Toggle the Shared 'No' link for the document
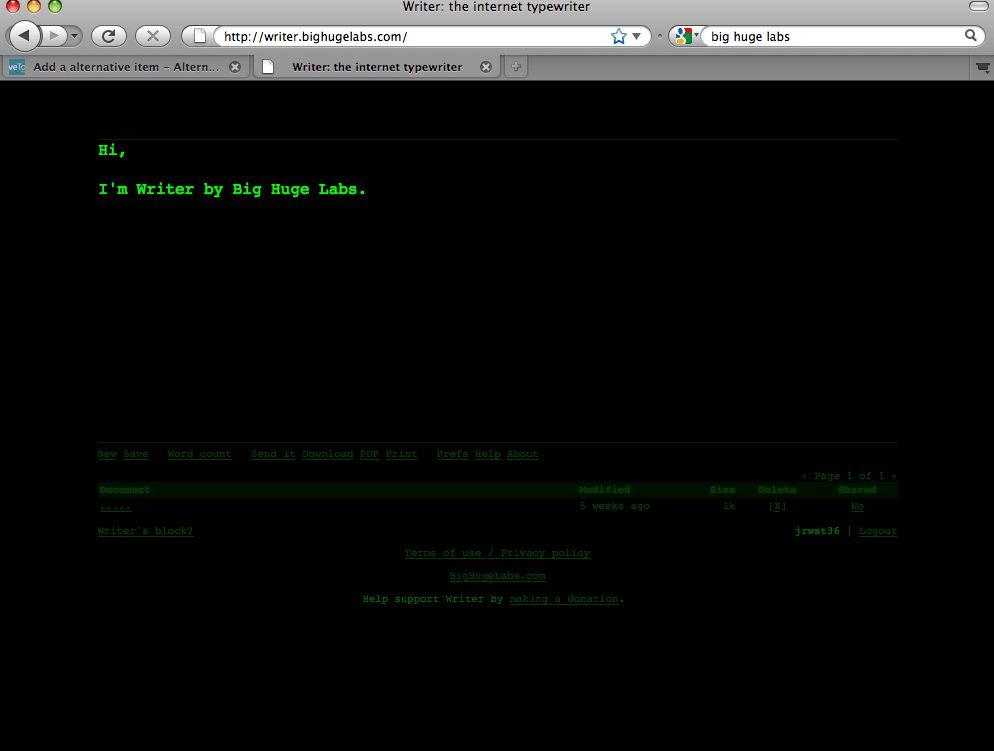Image resolution: width=994 pixels, height=751 pixels. [x=857, y=506]
